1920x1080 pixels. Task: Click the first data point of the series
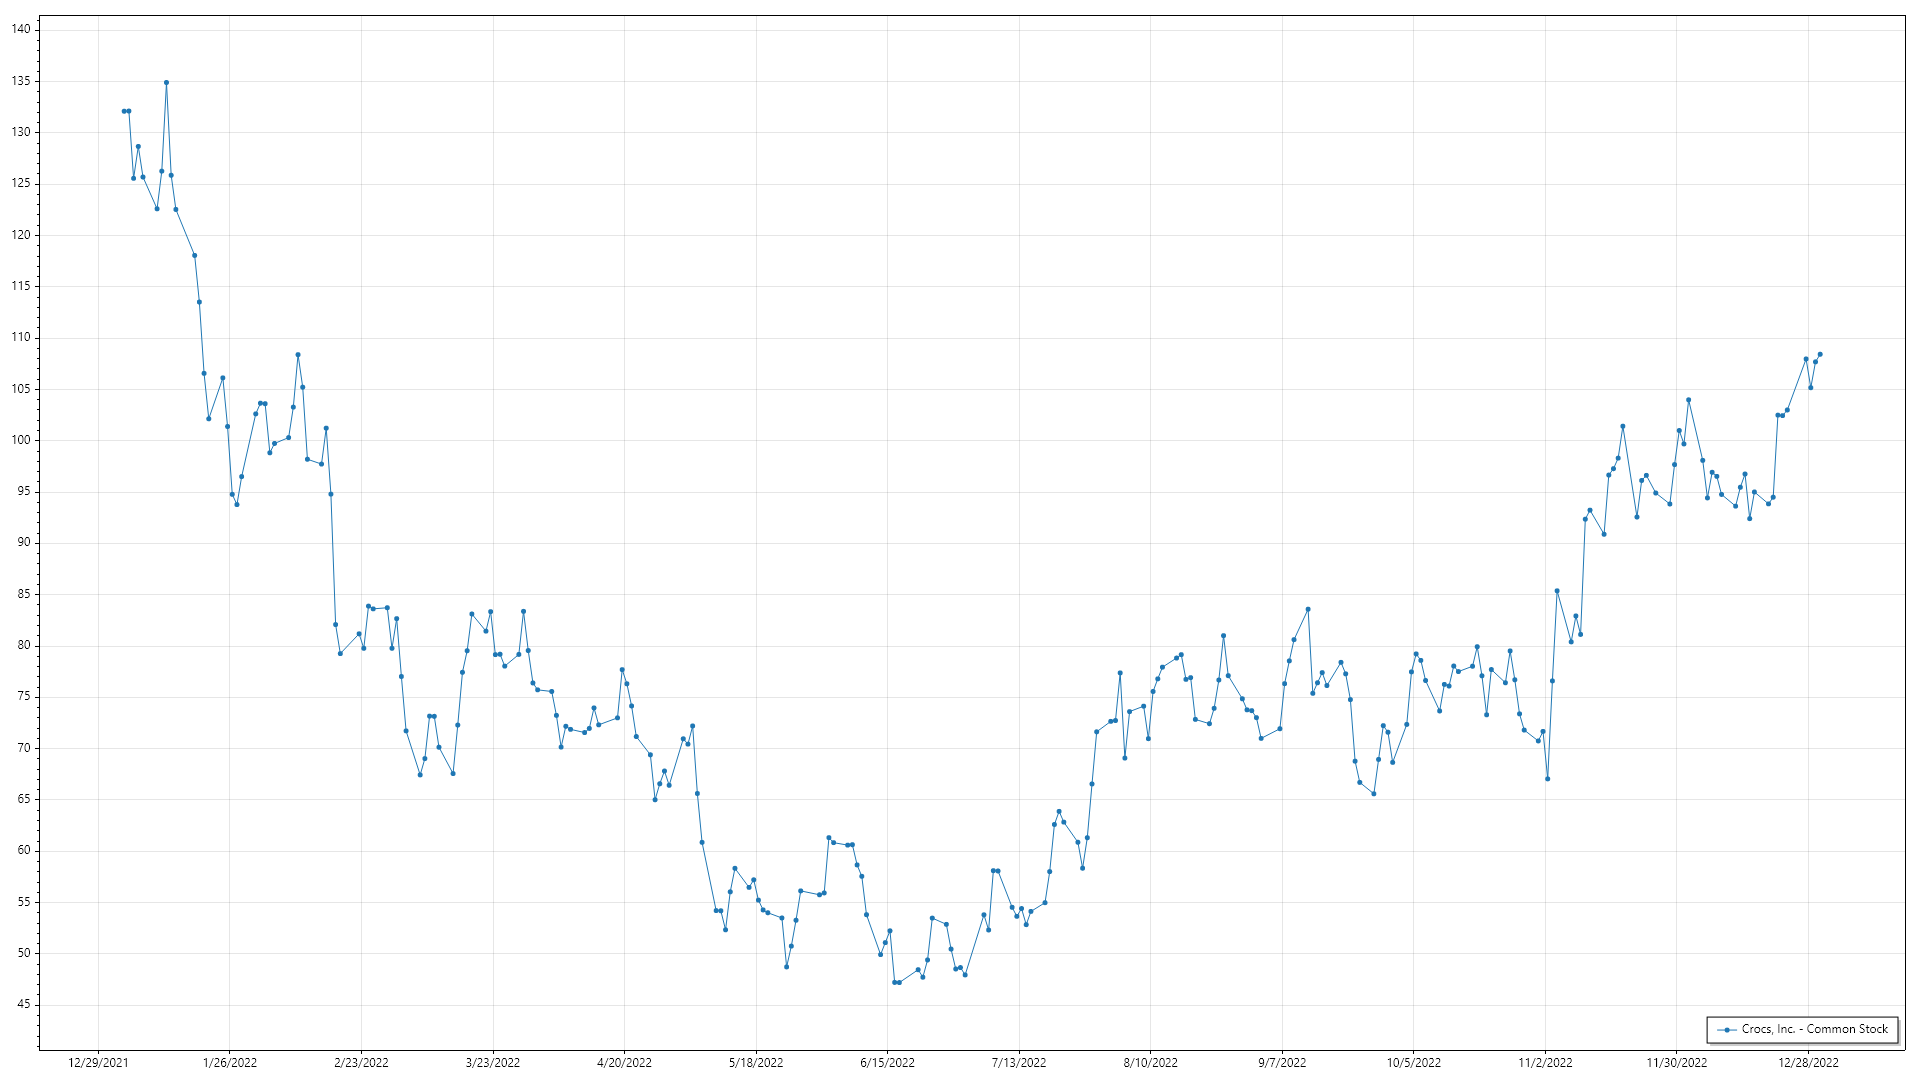click(x=124, y=111)
